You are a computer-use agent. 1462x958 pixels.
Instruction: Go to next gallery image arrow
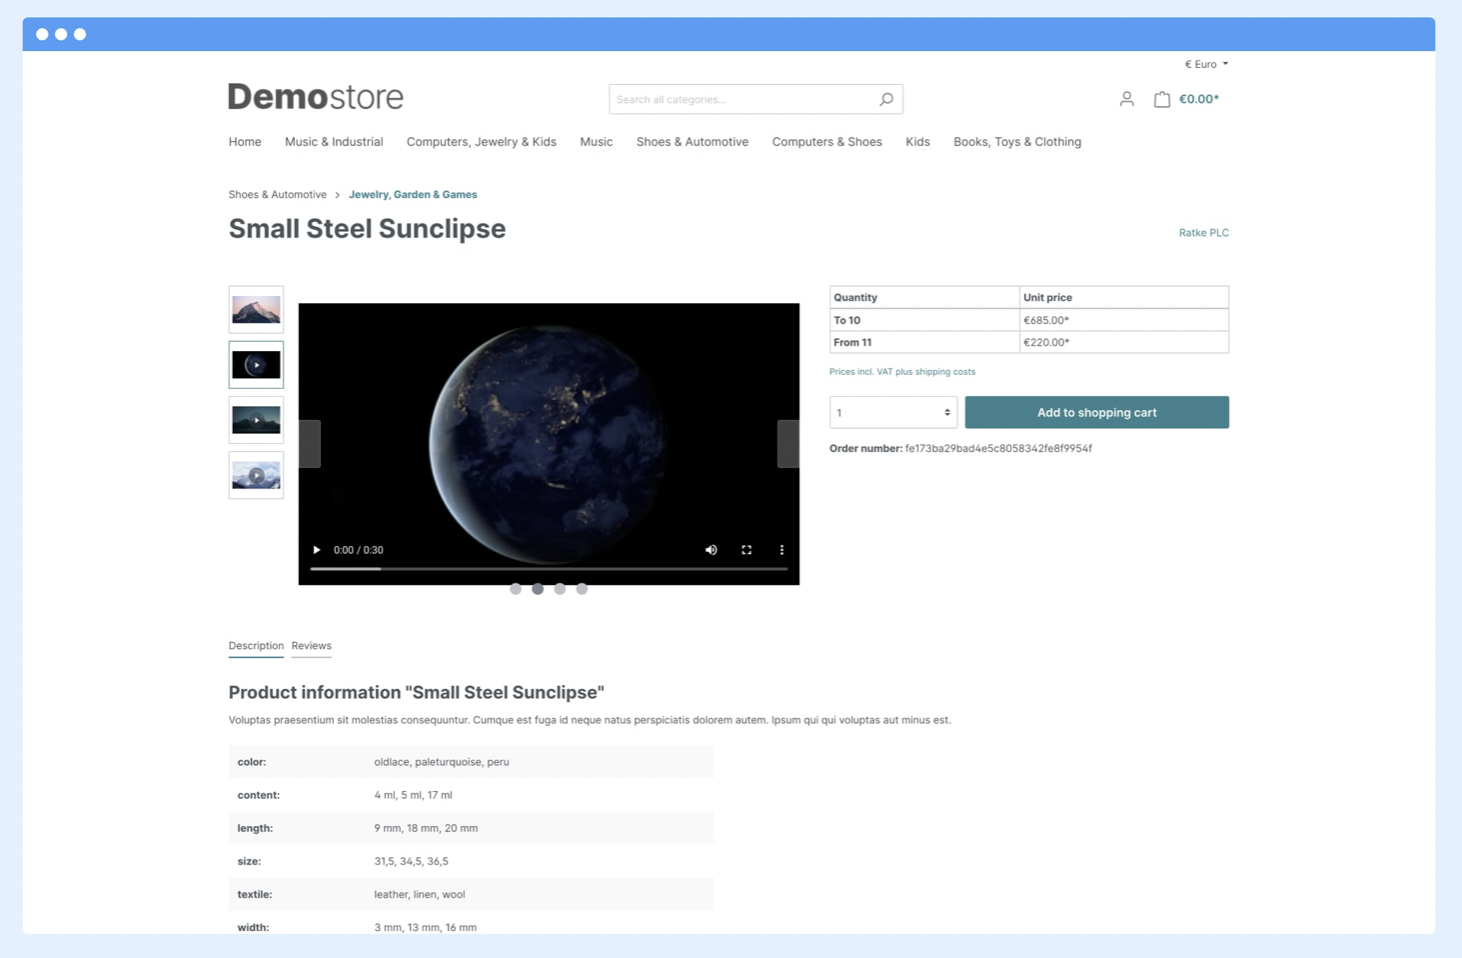tap(788, 444)
